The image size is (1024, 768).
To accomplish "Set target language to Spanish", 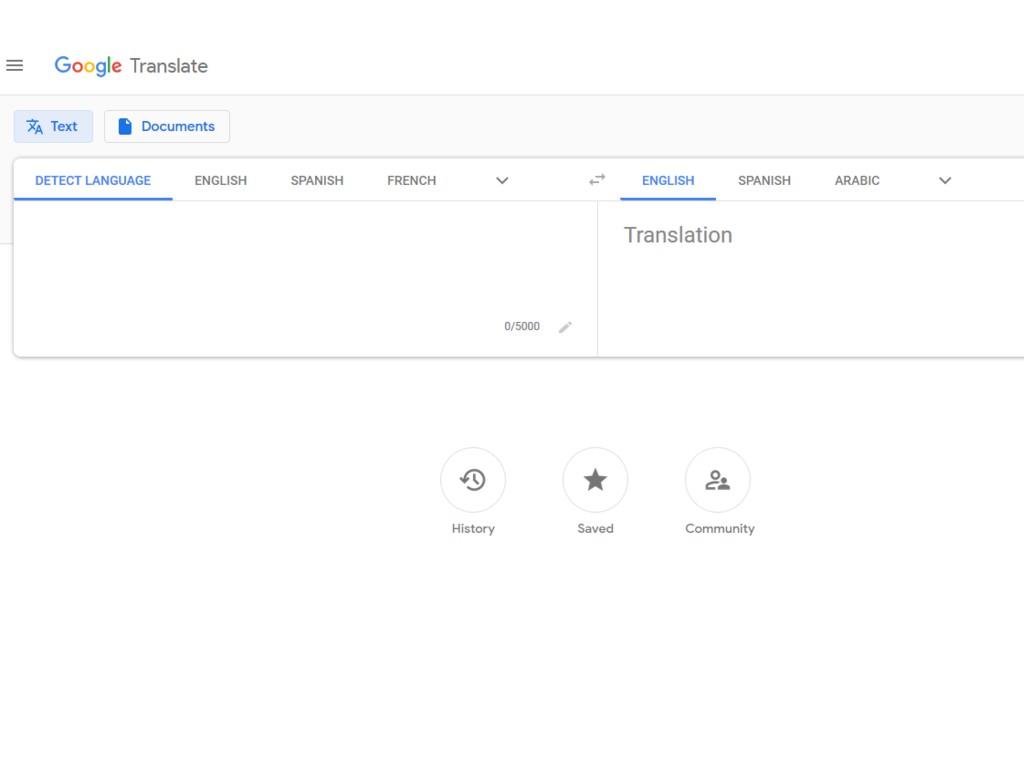I will click(x=764, y=181).
